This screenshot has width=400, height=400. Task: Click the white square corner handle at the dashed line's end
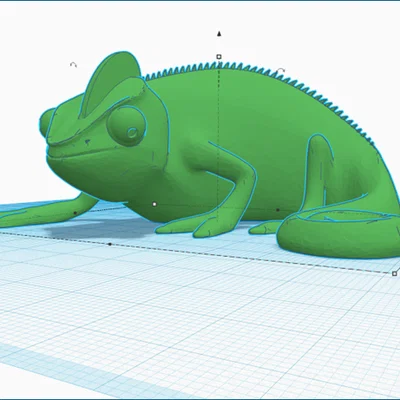pos(395,274)
